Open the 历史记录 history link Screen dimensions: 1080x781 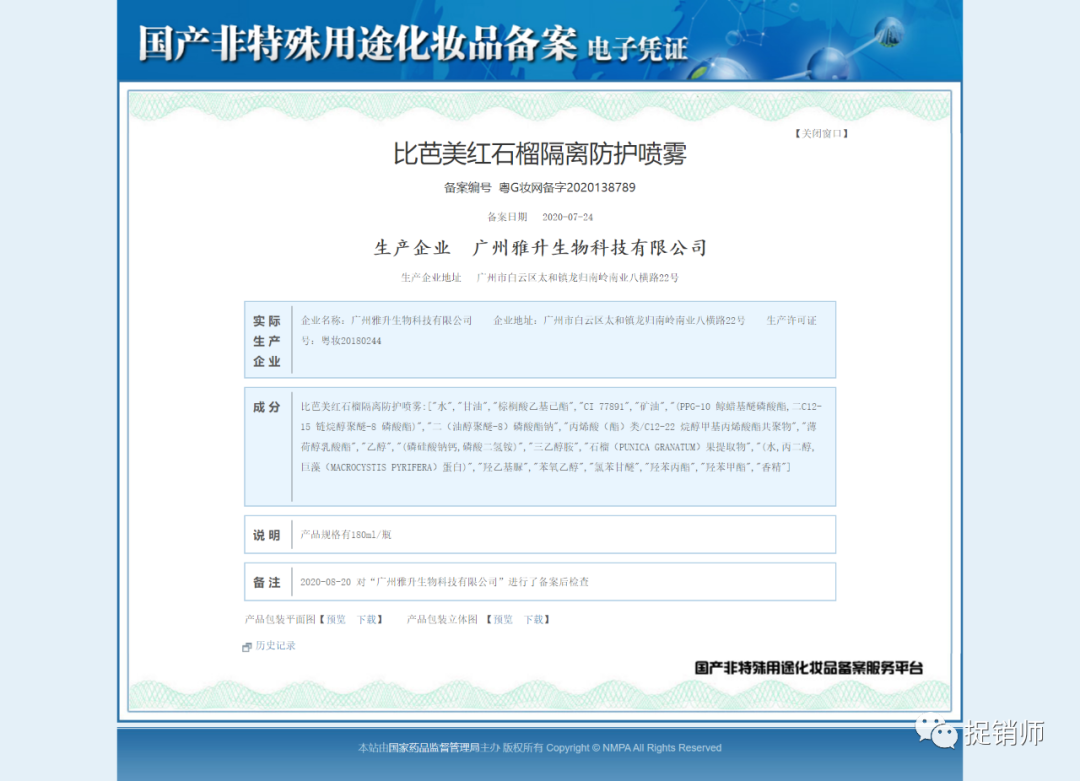click(x=275, y=646)
